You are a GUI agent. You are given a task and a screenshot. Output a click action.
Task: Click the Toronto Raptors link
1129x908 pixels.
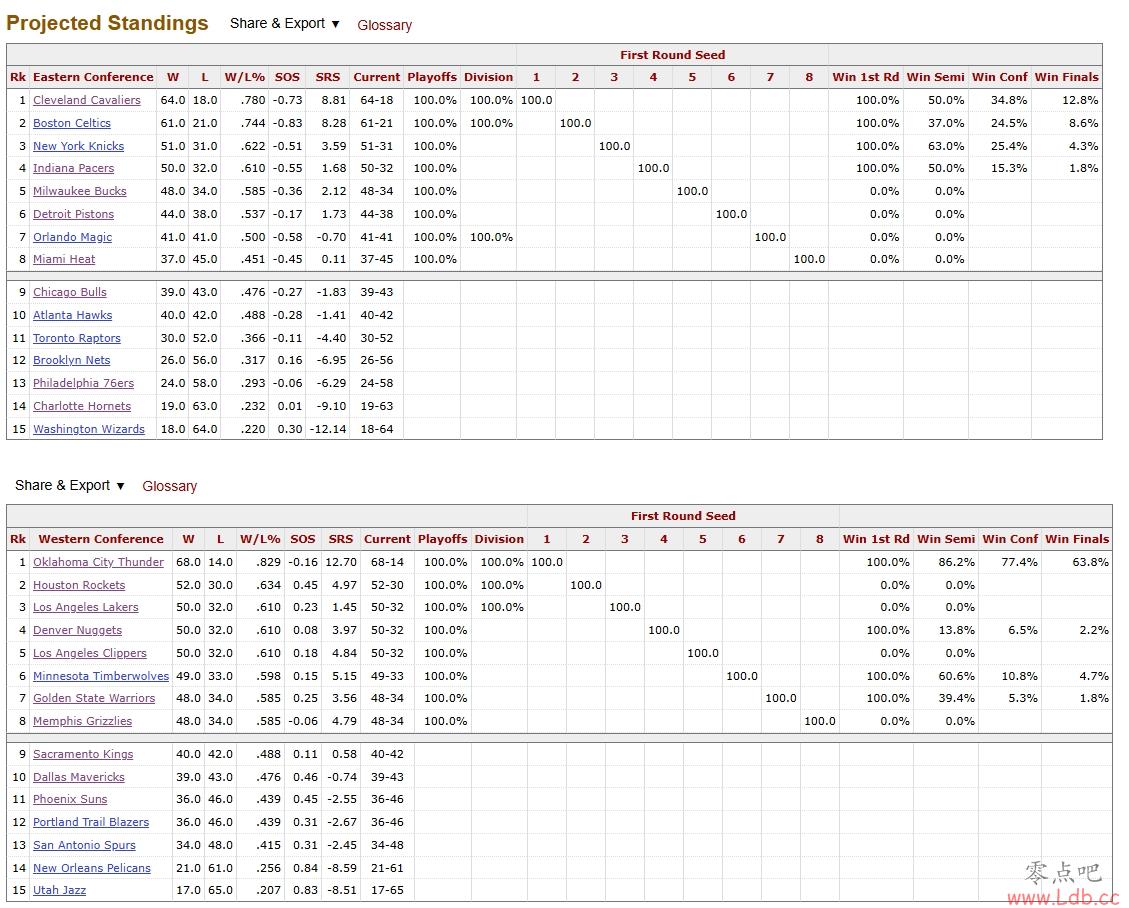(77, 338)
